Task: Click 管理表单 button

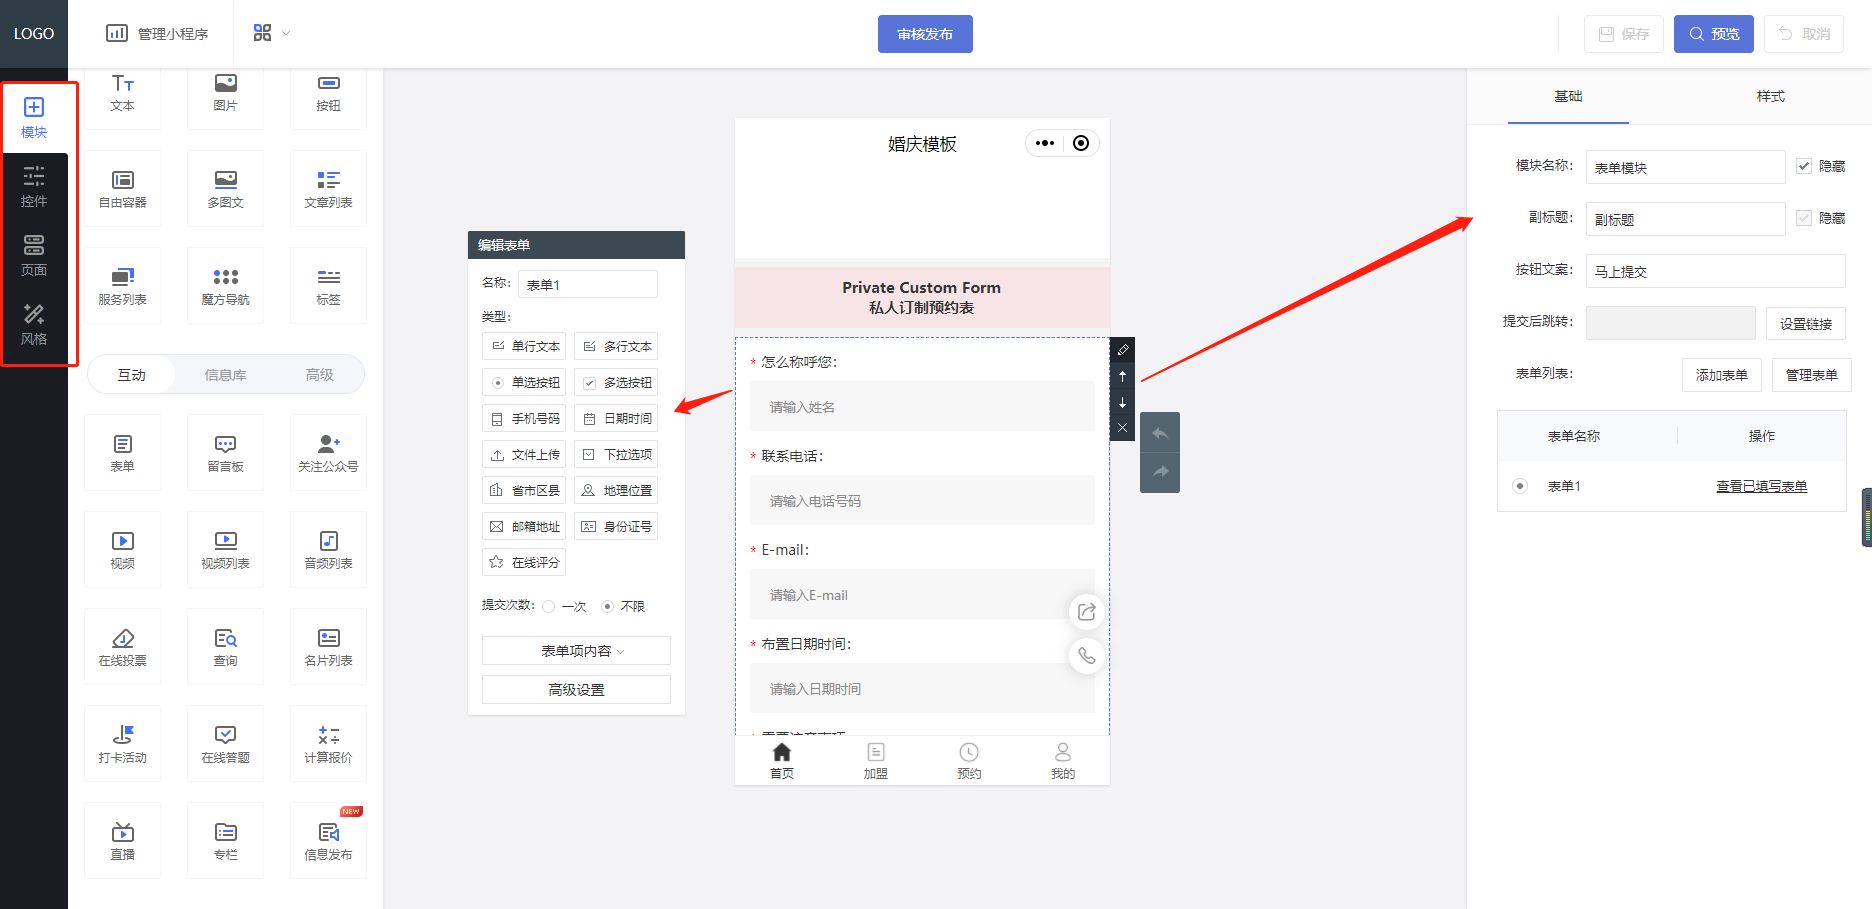Action: (1812, 375)
